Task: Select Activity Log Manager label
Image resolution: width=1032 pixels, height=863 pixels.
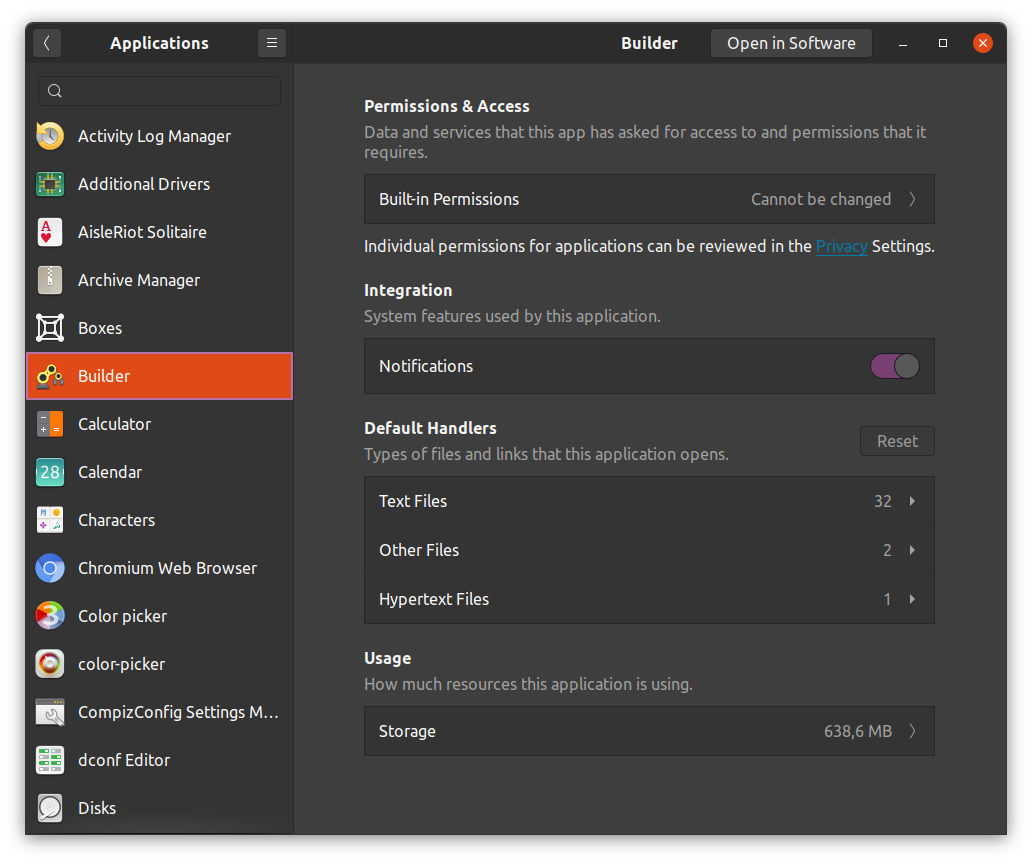Action: click(155, 136)
